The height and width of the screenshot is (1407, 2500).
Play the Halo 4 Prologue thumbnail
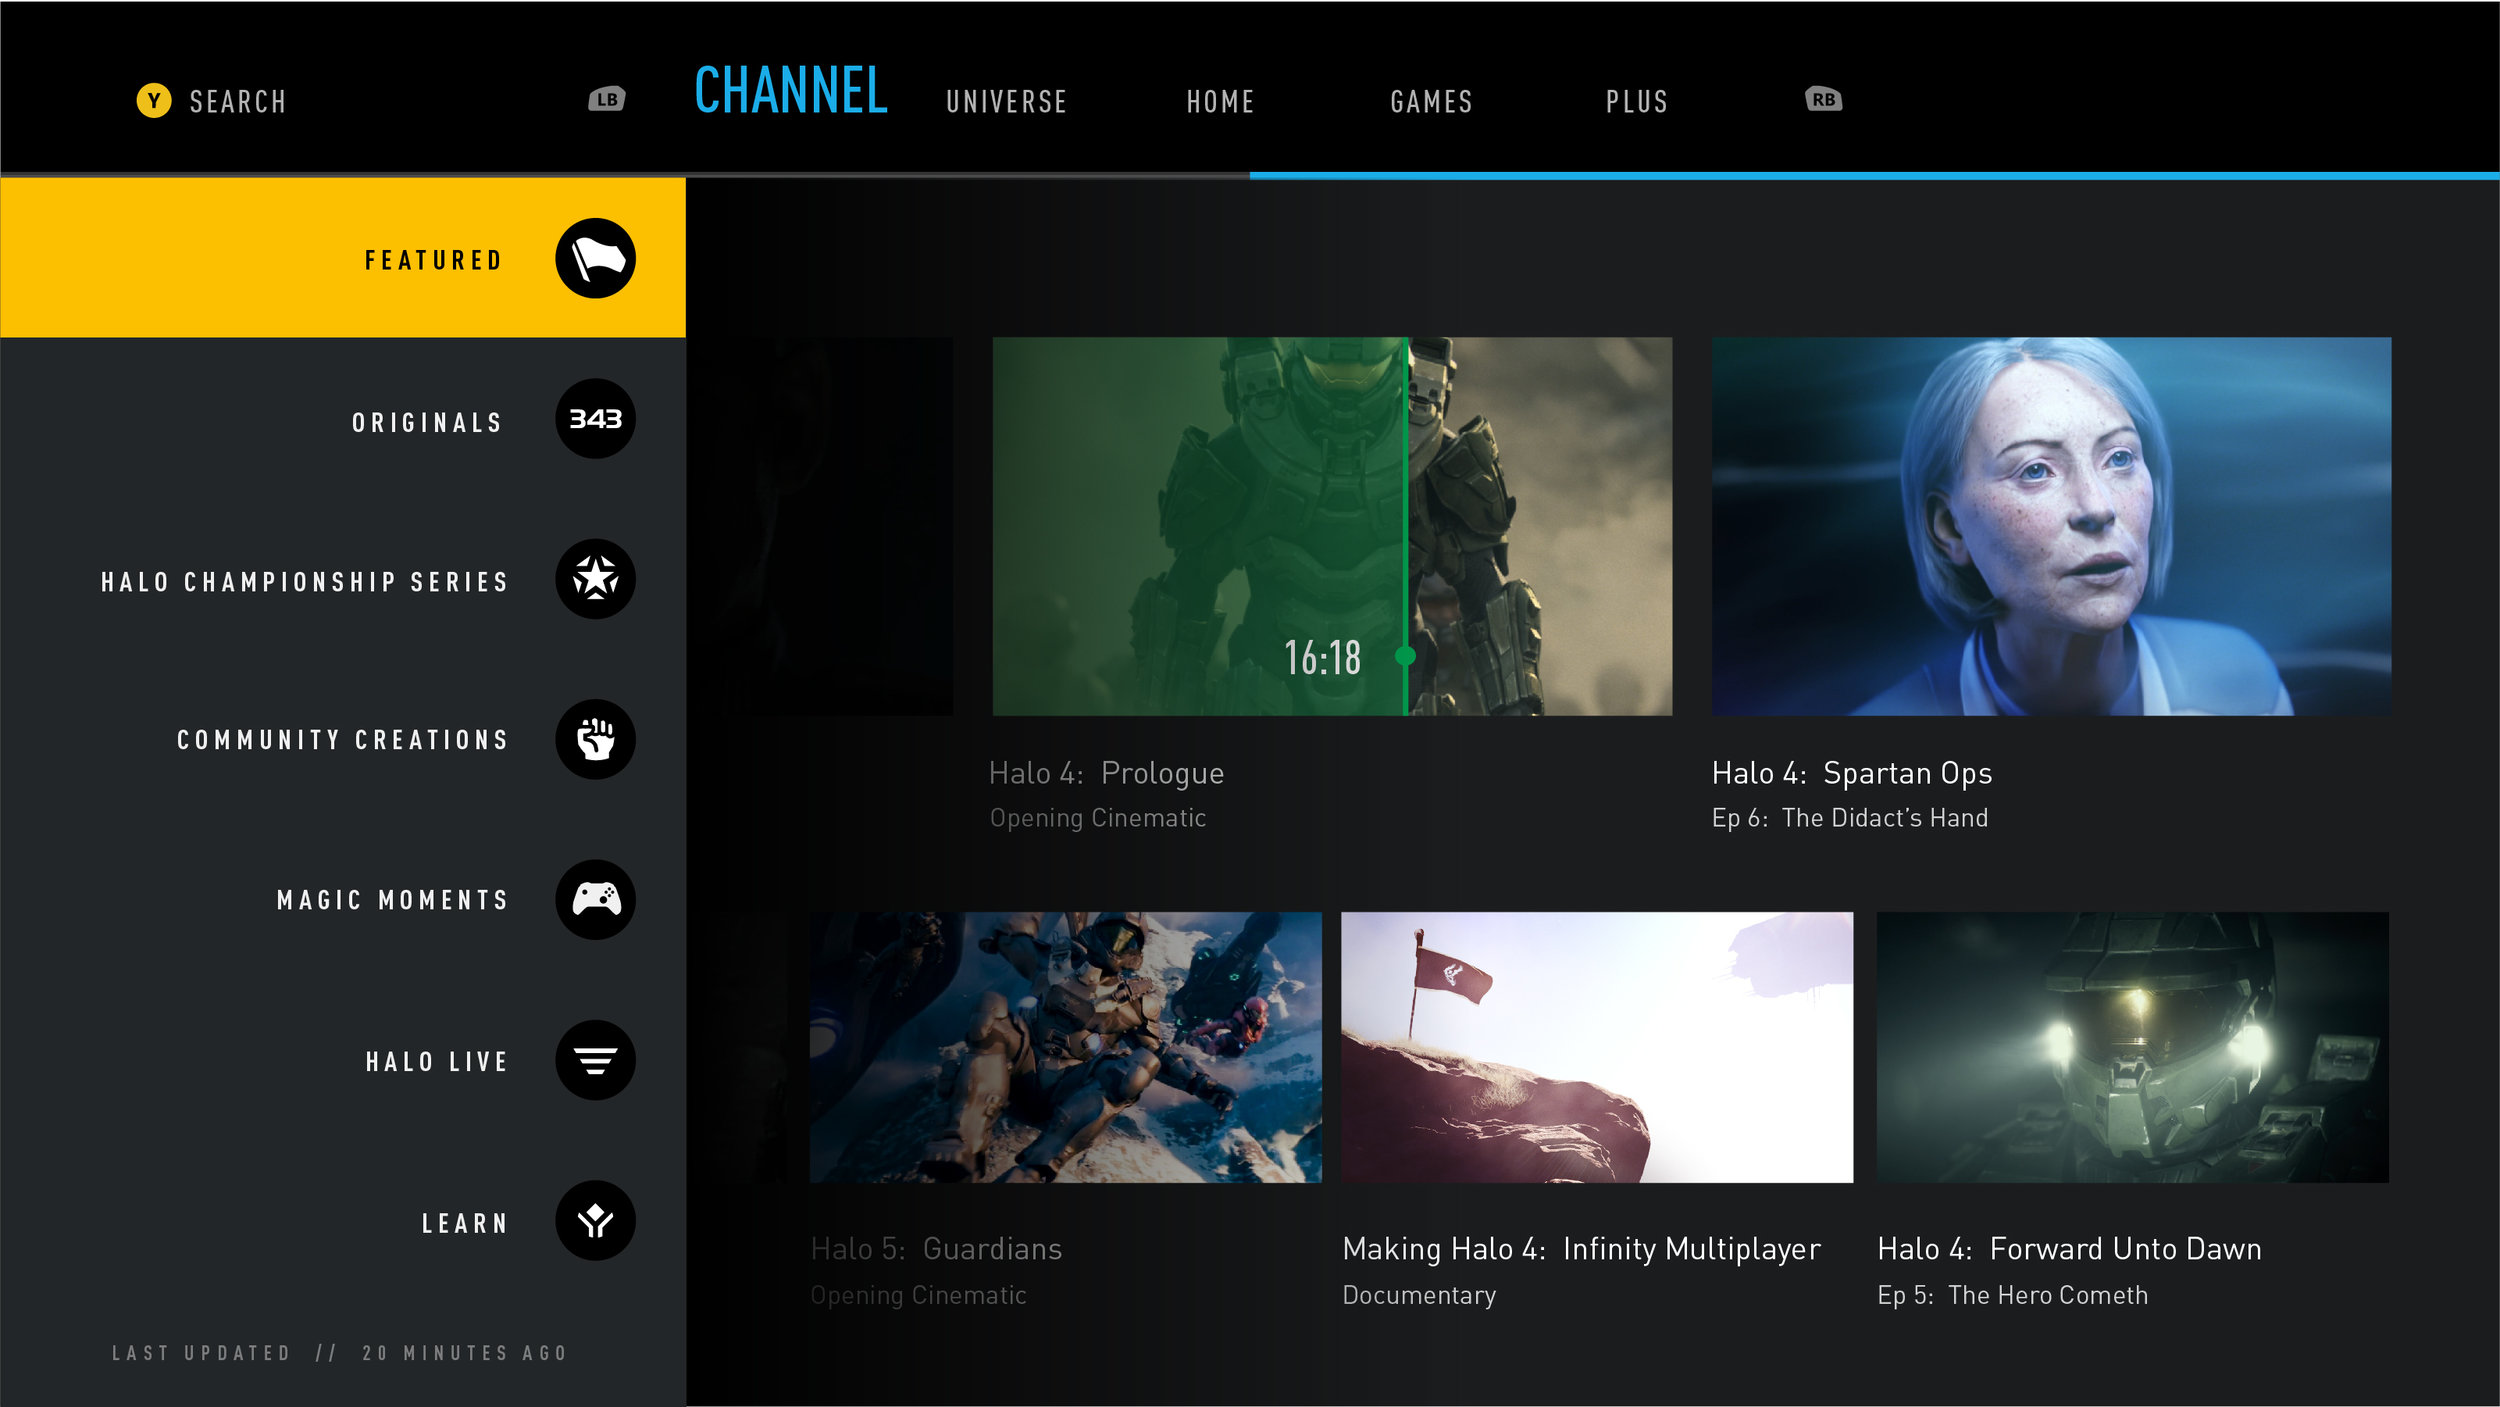(x=1332, y=526)
